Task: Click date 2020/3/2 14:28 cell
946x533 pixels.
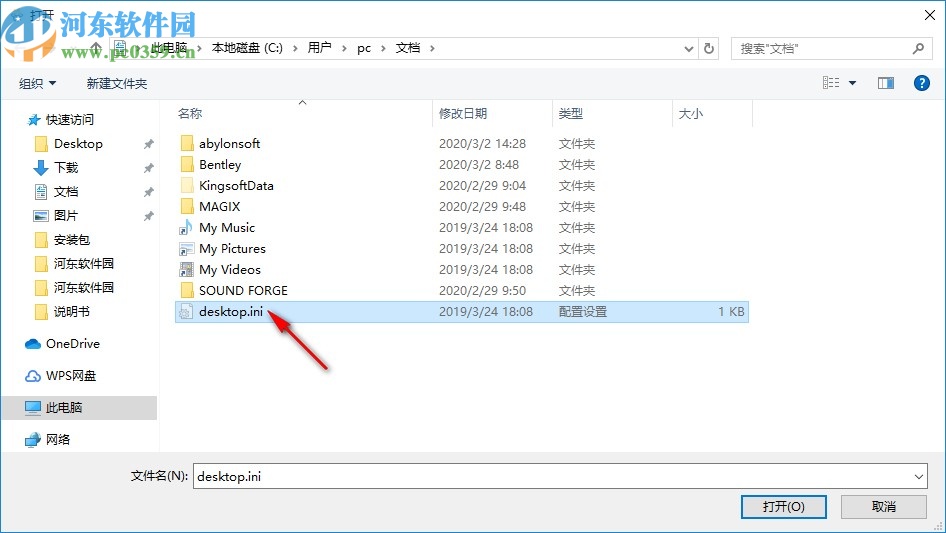Action: pyautogui.click(x=482, y=144)
